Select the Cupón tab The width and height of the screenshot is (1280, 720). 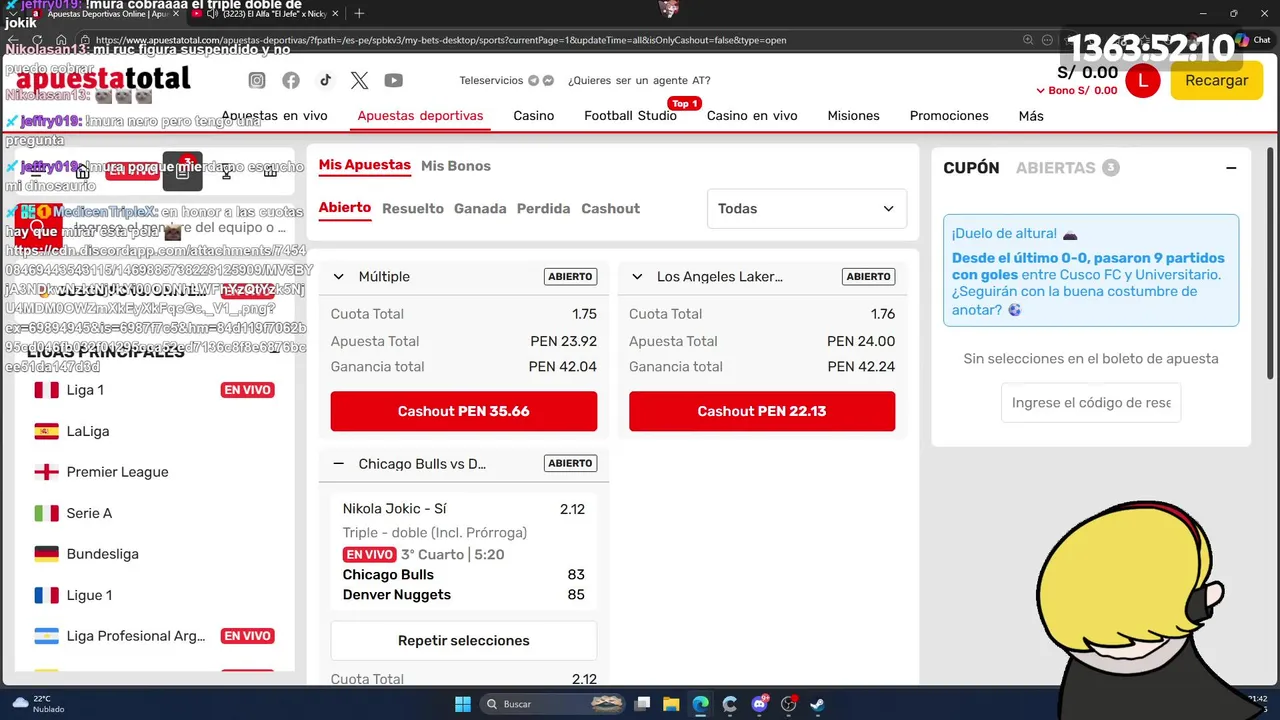971,168
